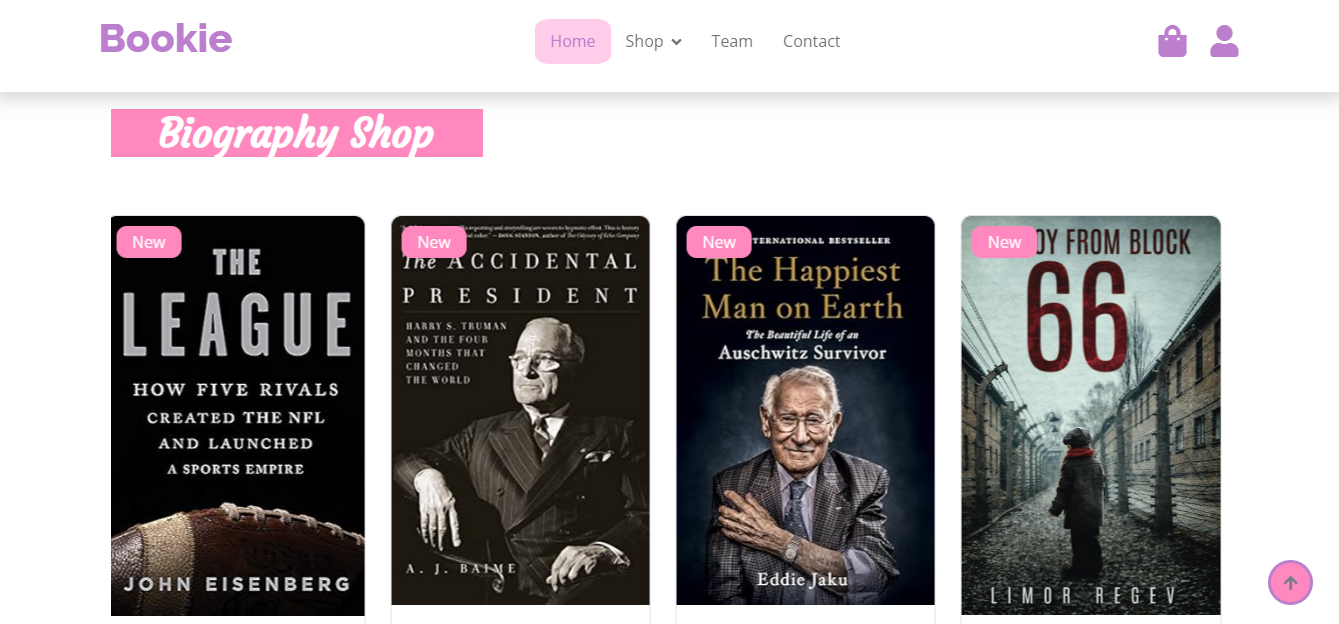The image size is (1339, 624).
Task: Click author name John Eisenberg on cover
Action: click(x=237, y=584)
